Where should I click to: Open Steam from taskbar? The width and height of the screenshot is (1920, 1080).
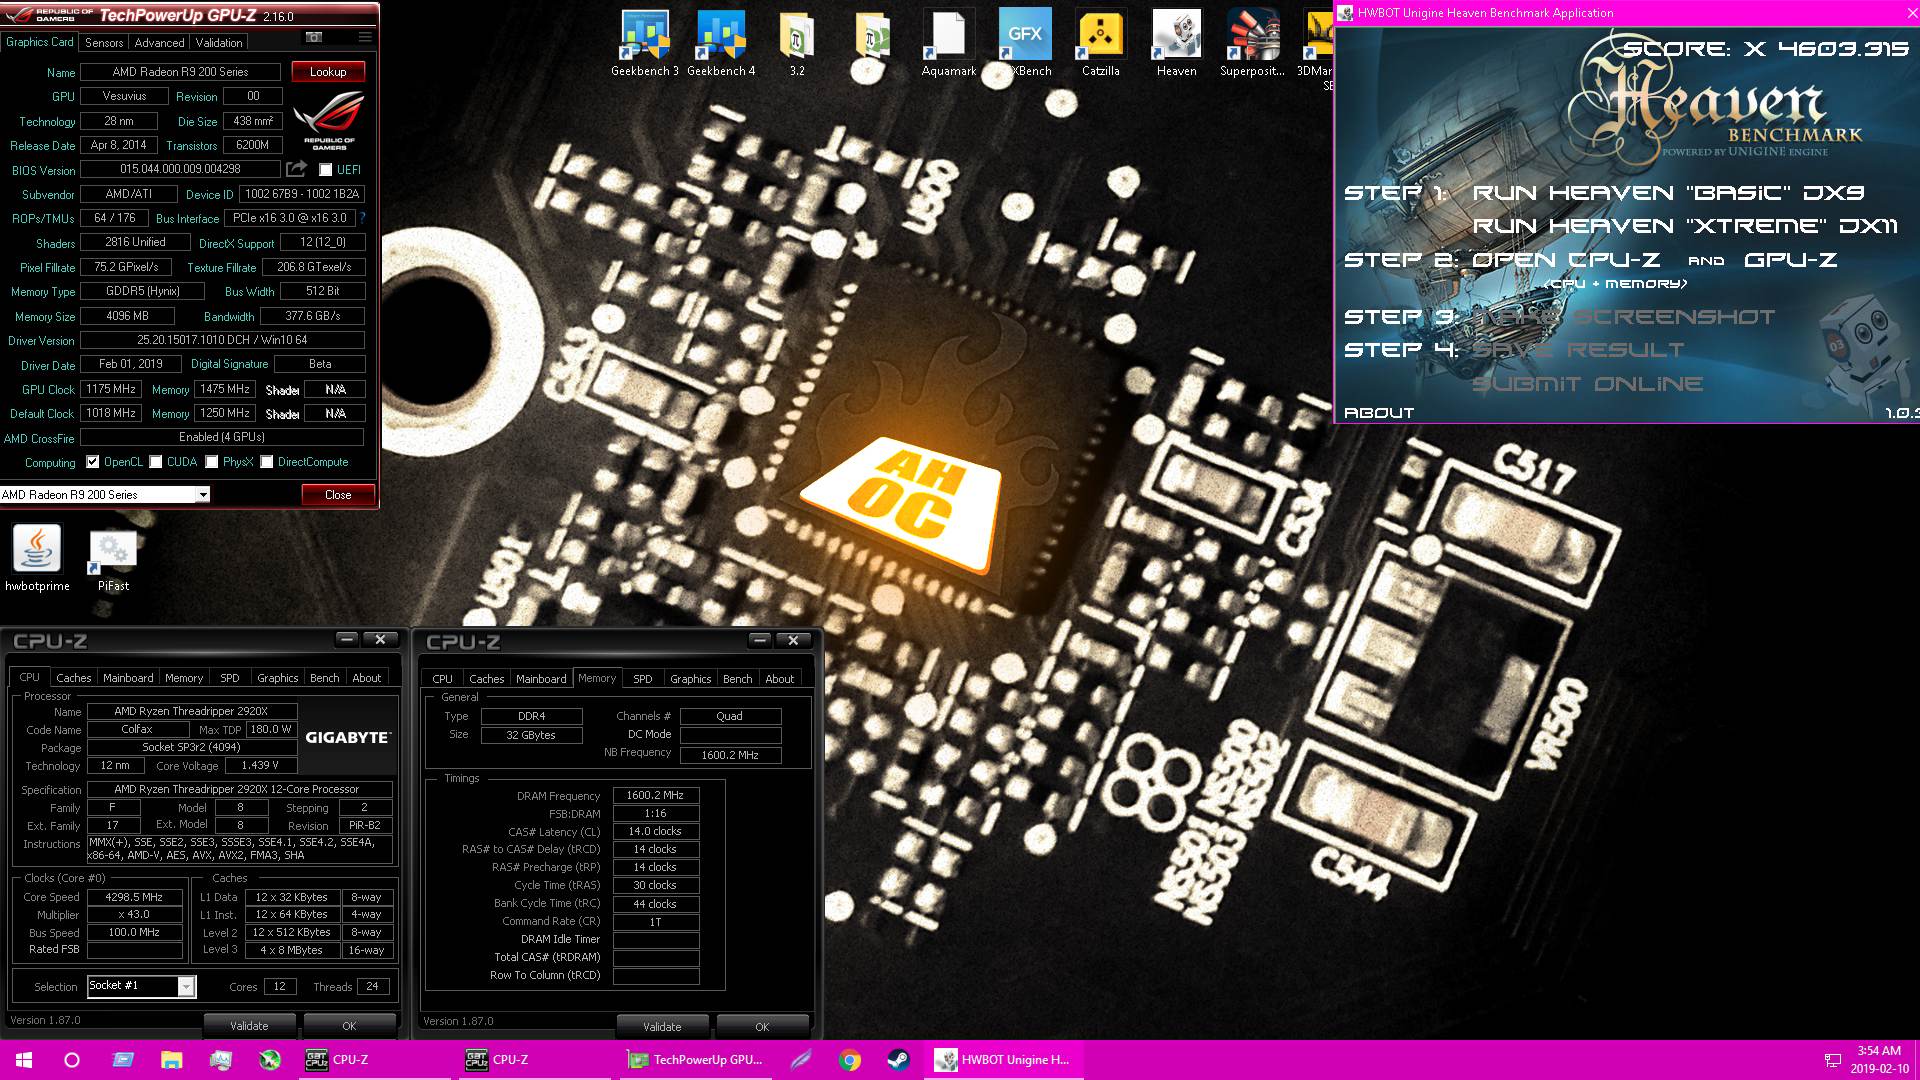point(898,1060)
